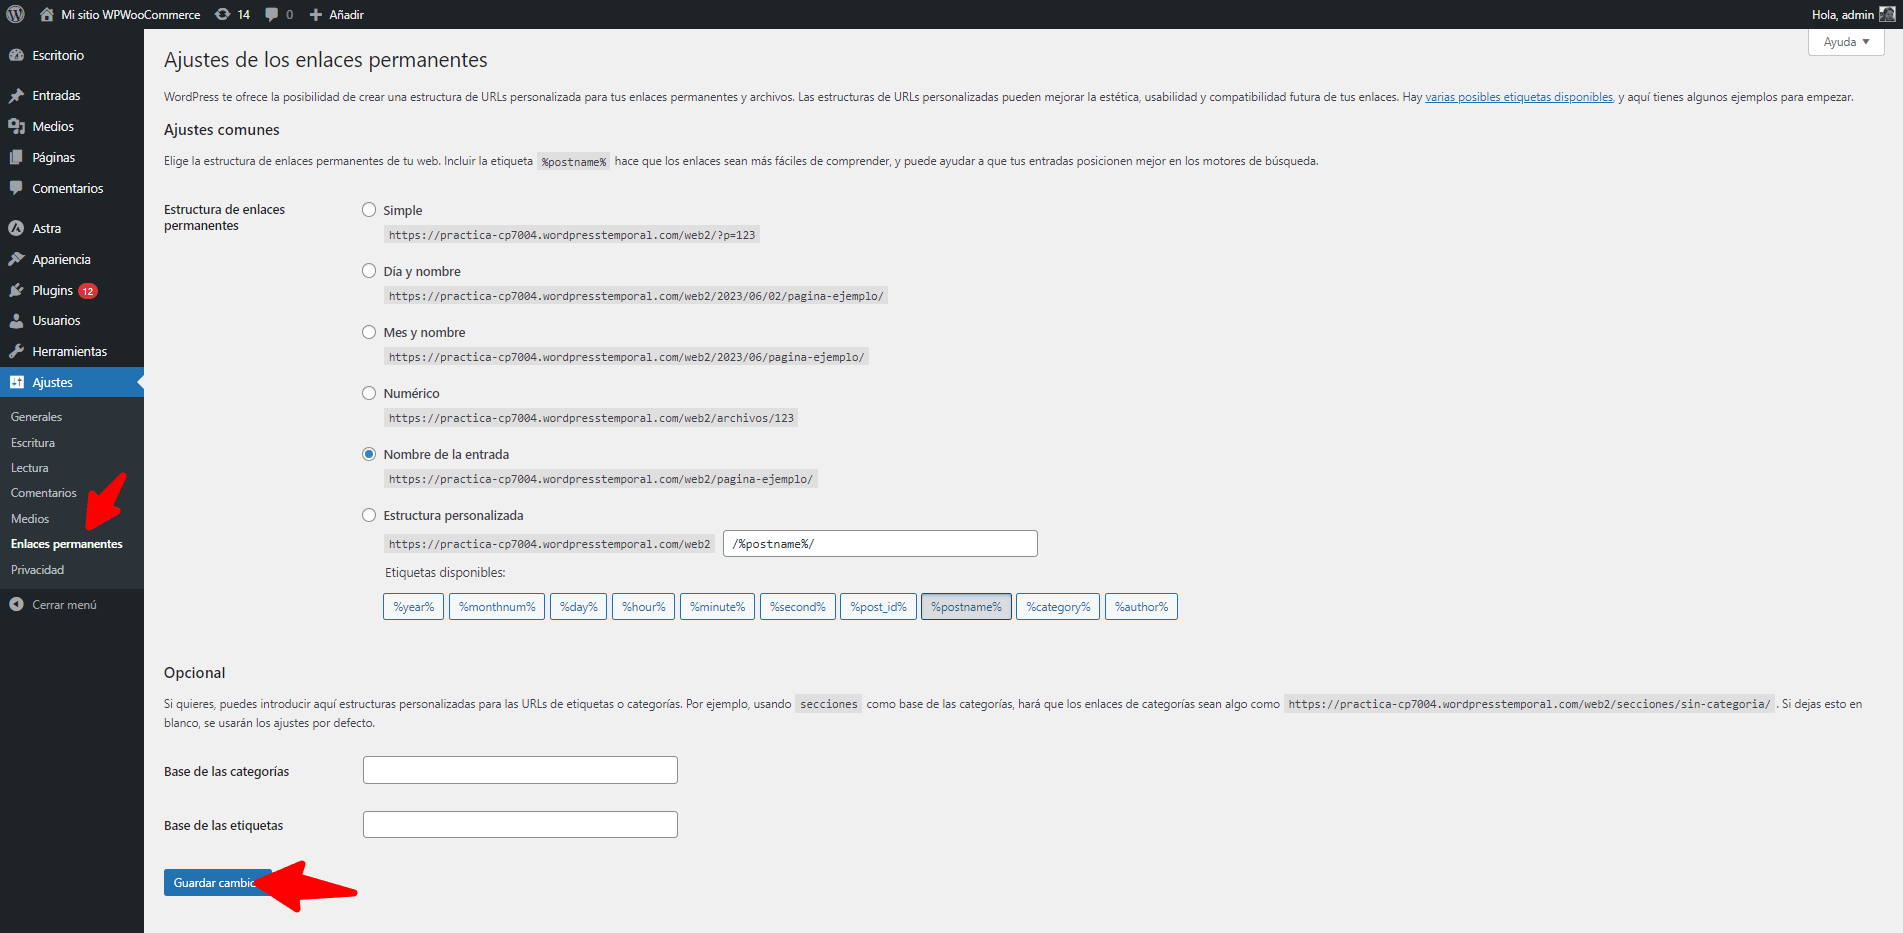
Task: Choose the Numérico permalink option
Action: (369, 393)
